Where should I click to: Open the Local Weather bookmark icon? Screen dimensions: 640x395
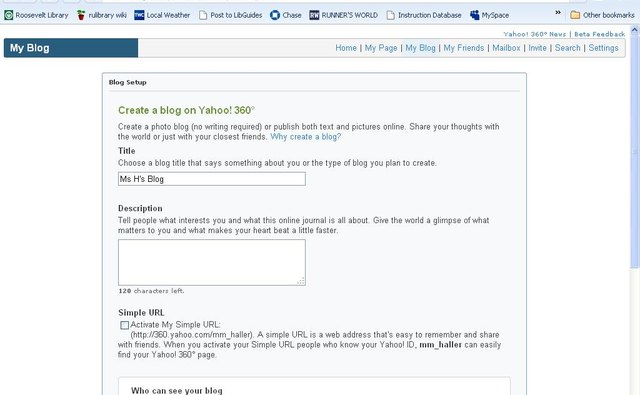[x=139, y=16]
